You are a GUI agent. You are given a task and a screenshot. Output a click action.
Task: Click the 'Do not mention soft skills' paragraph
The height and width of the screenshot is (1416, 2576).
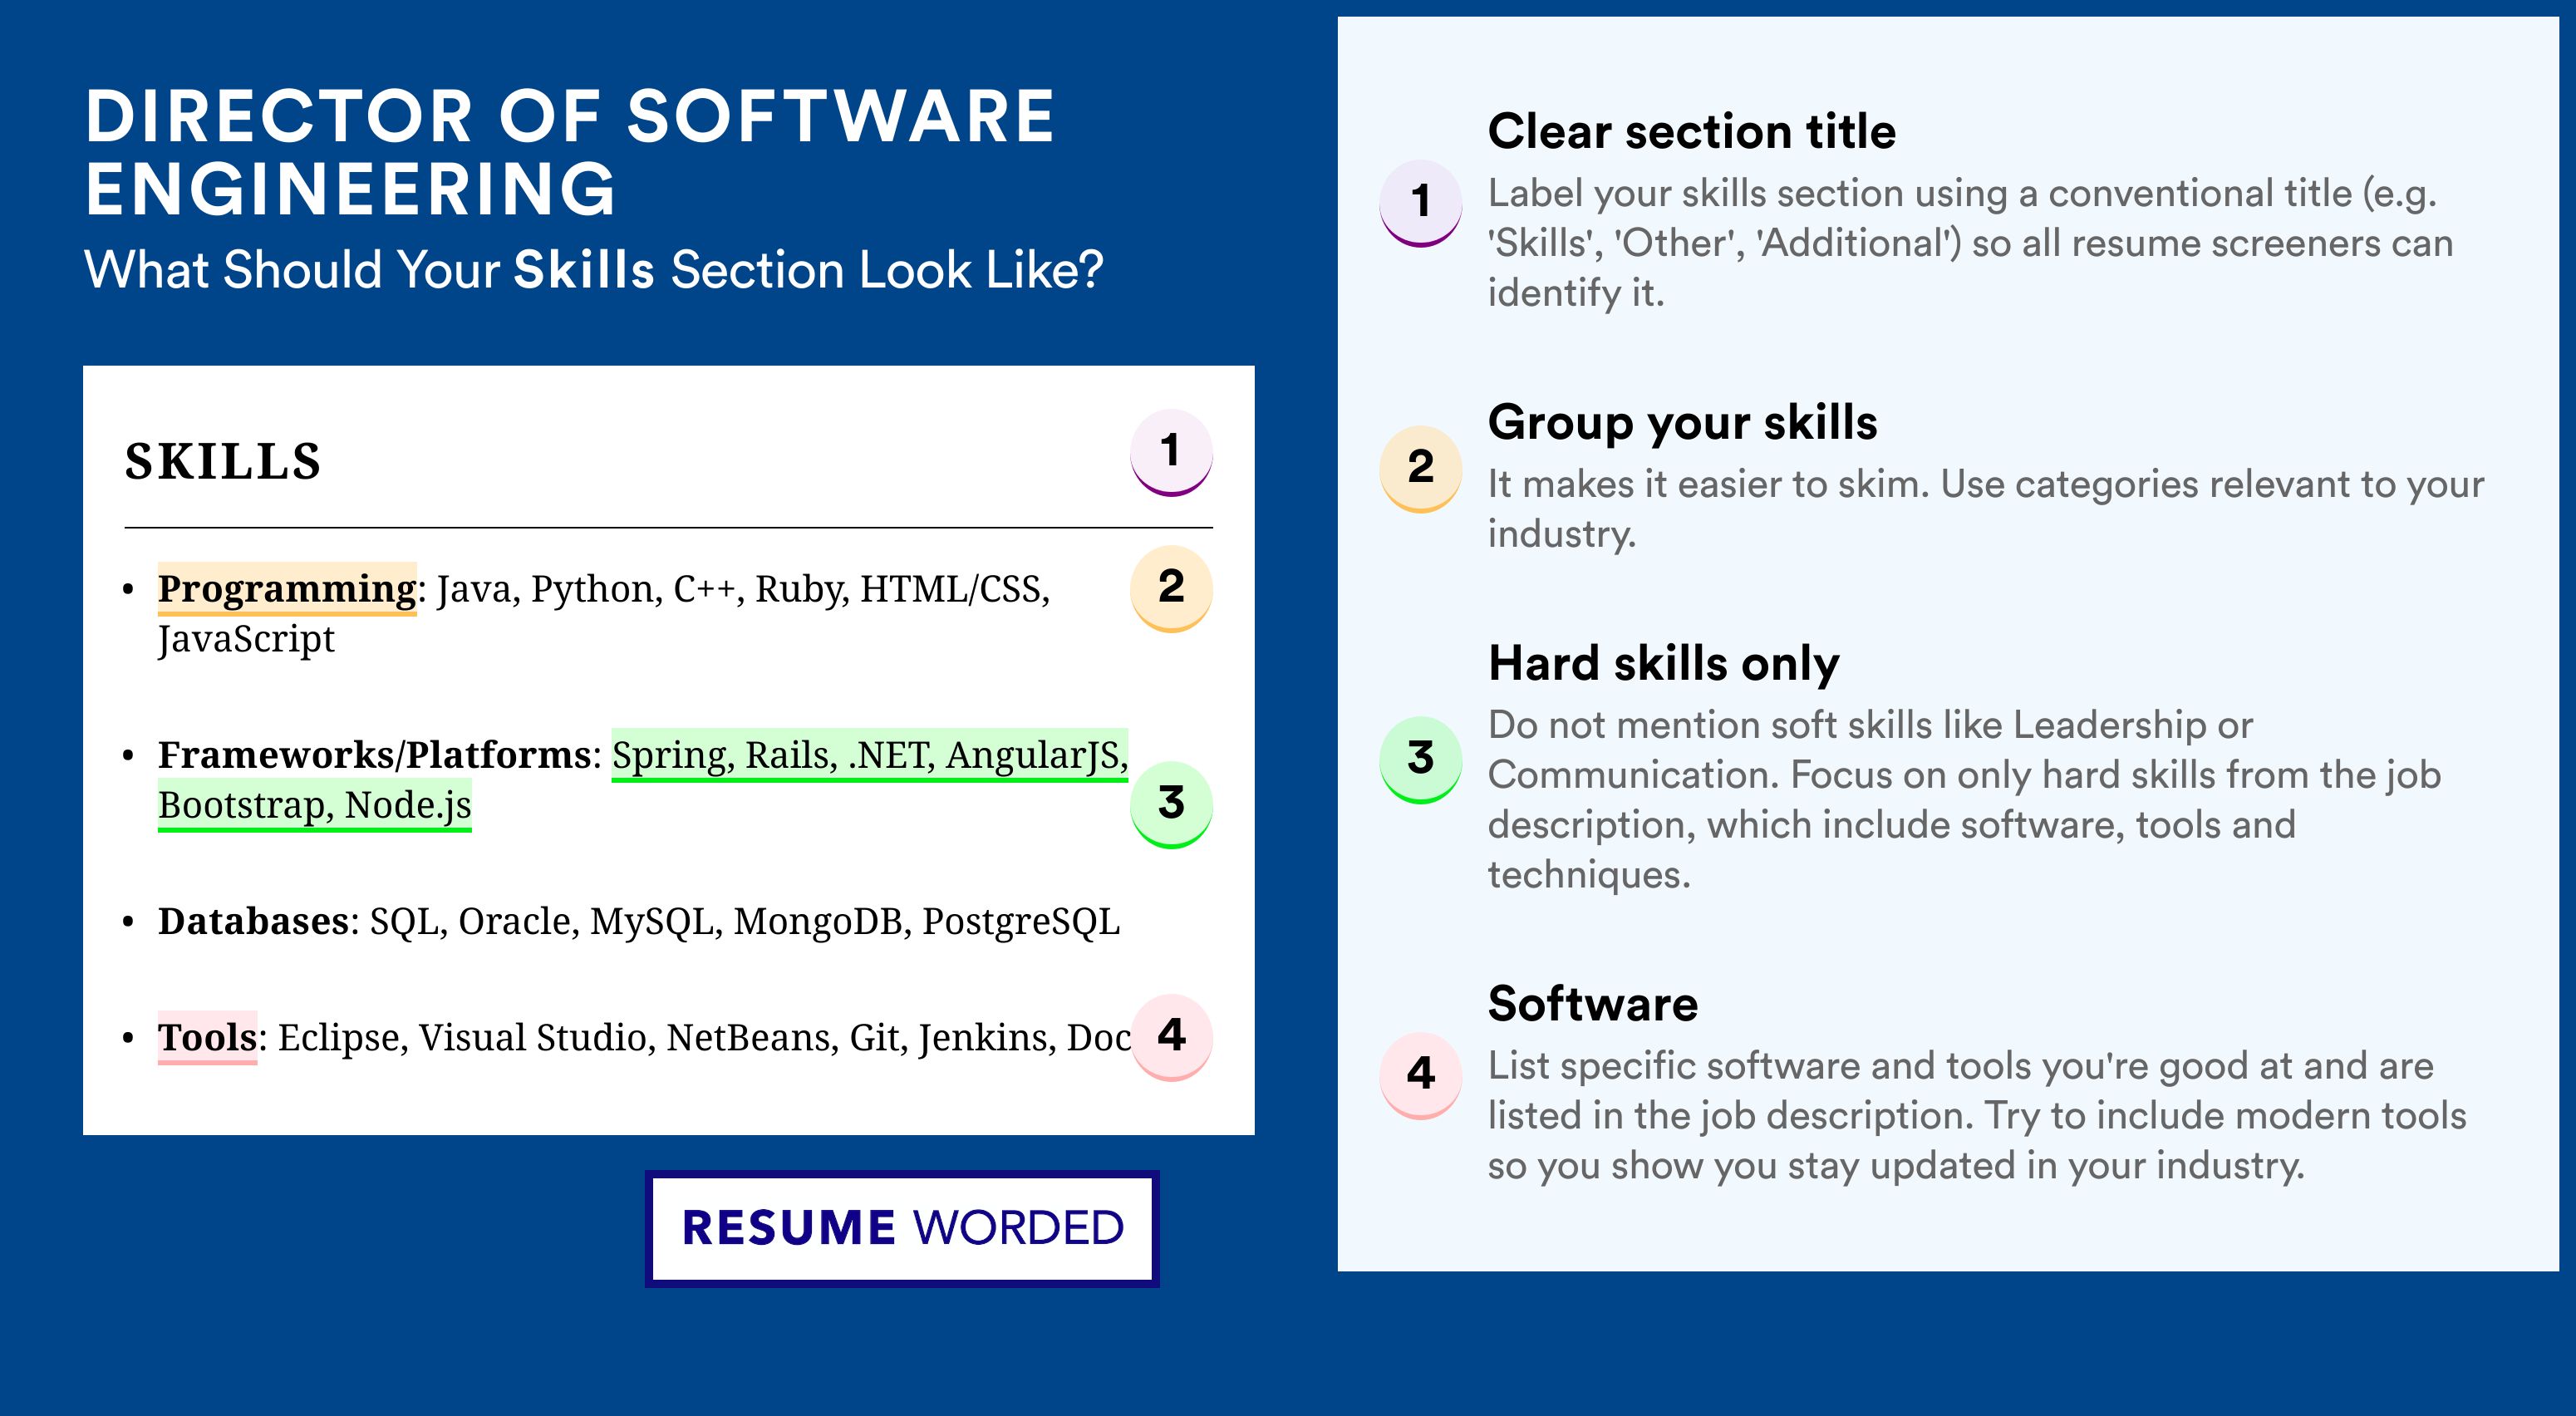pos(1964,799)
